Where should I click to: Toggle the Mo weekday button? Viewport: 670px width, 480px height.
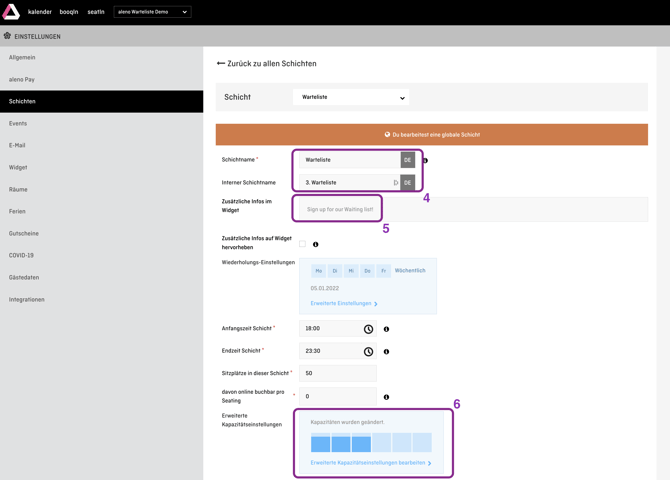pyautogui.click(x=318, y=271)
